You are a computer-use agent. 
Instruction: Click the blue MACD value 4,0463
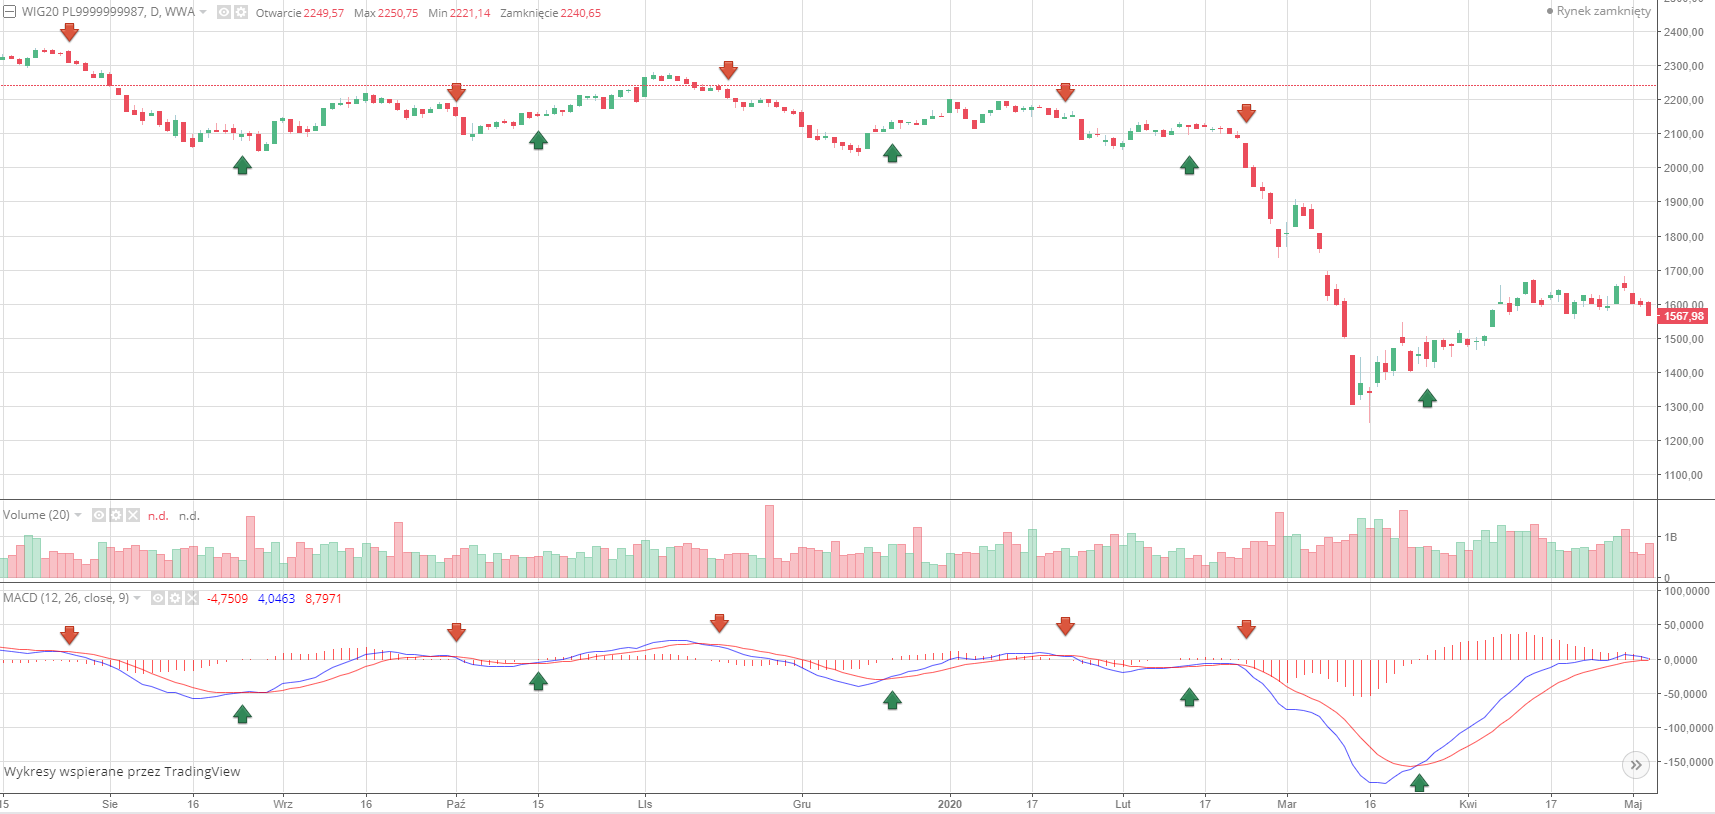point(276,599)
